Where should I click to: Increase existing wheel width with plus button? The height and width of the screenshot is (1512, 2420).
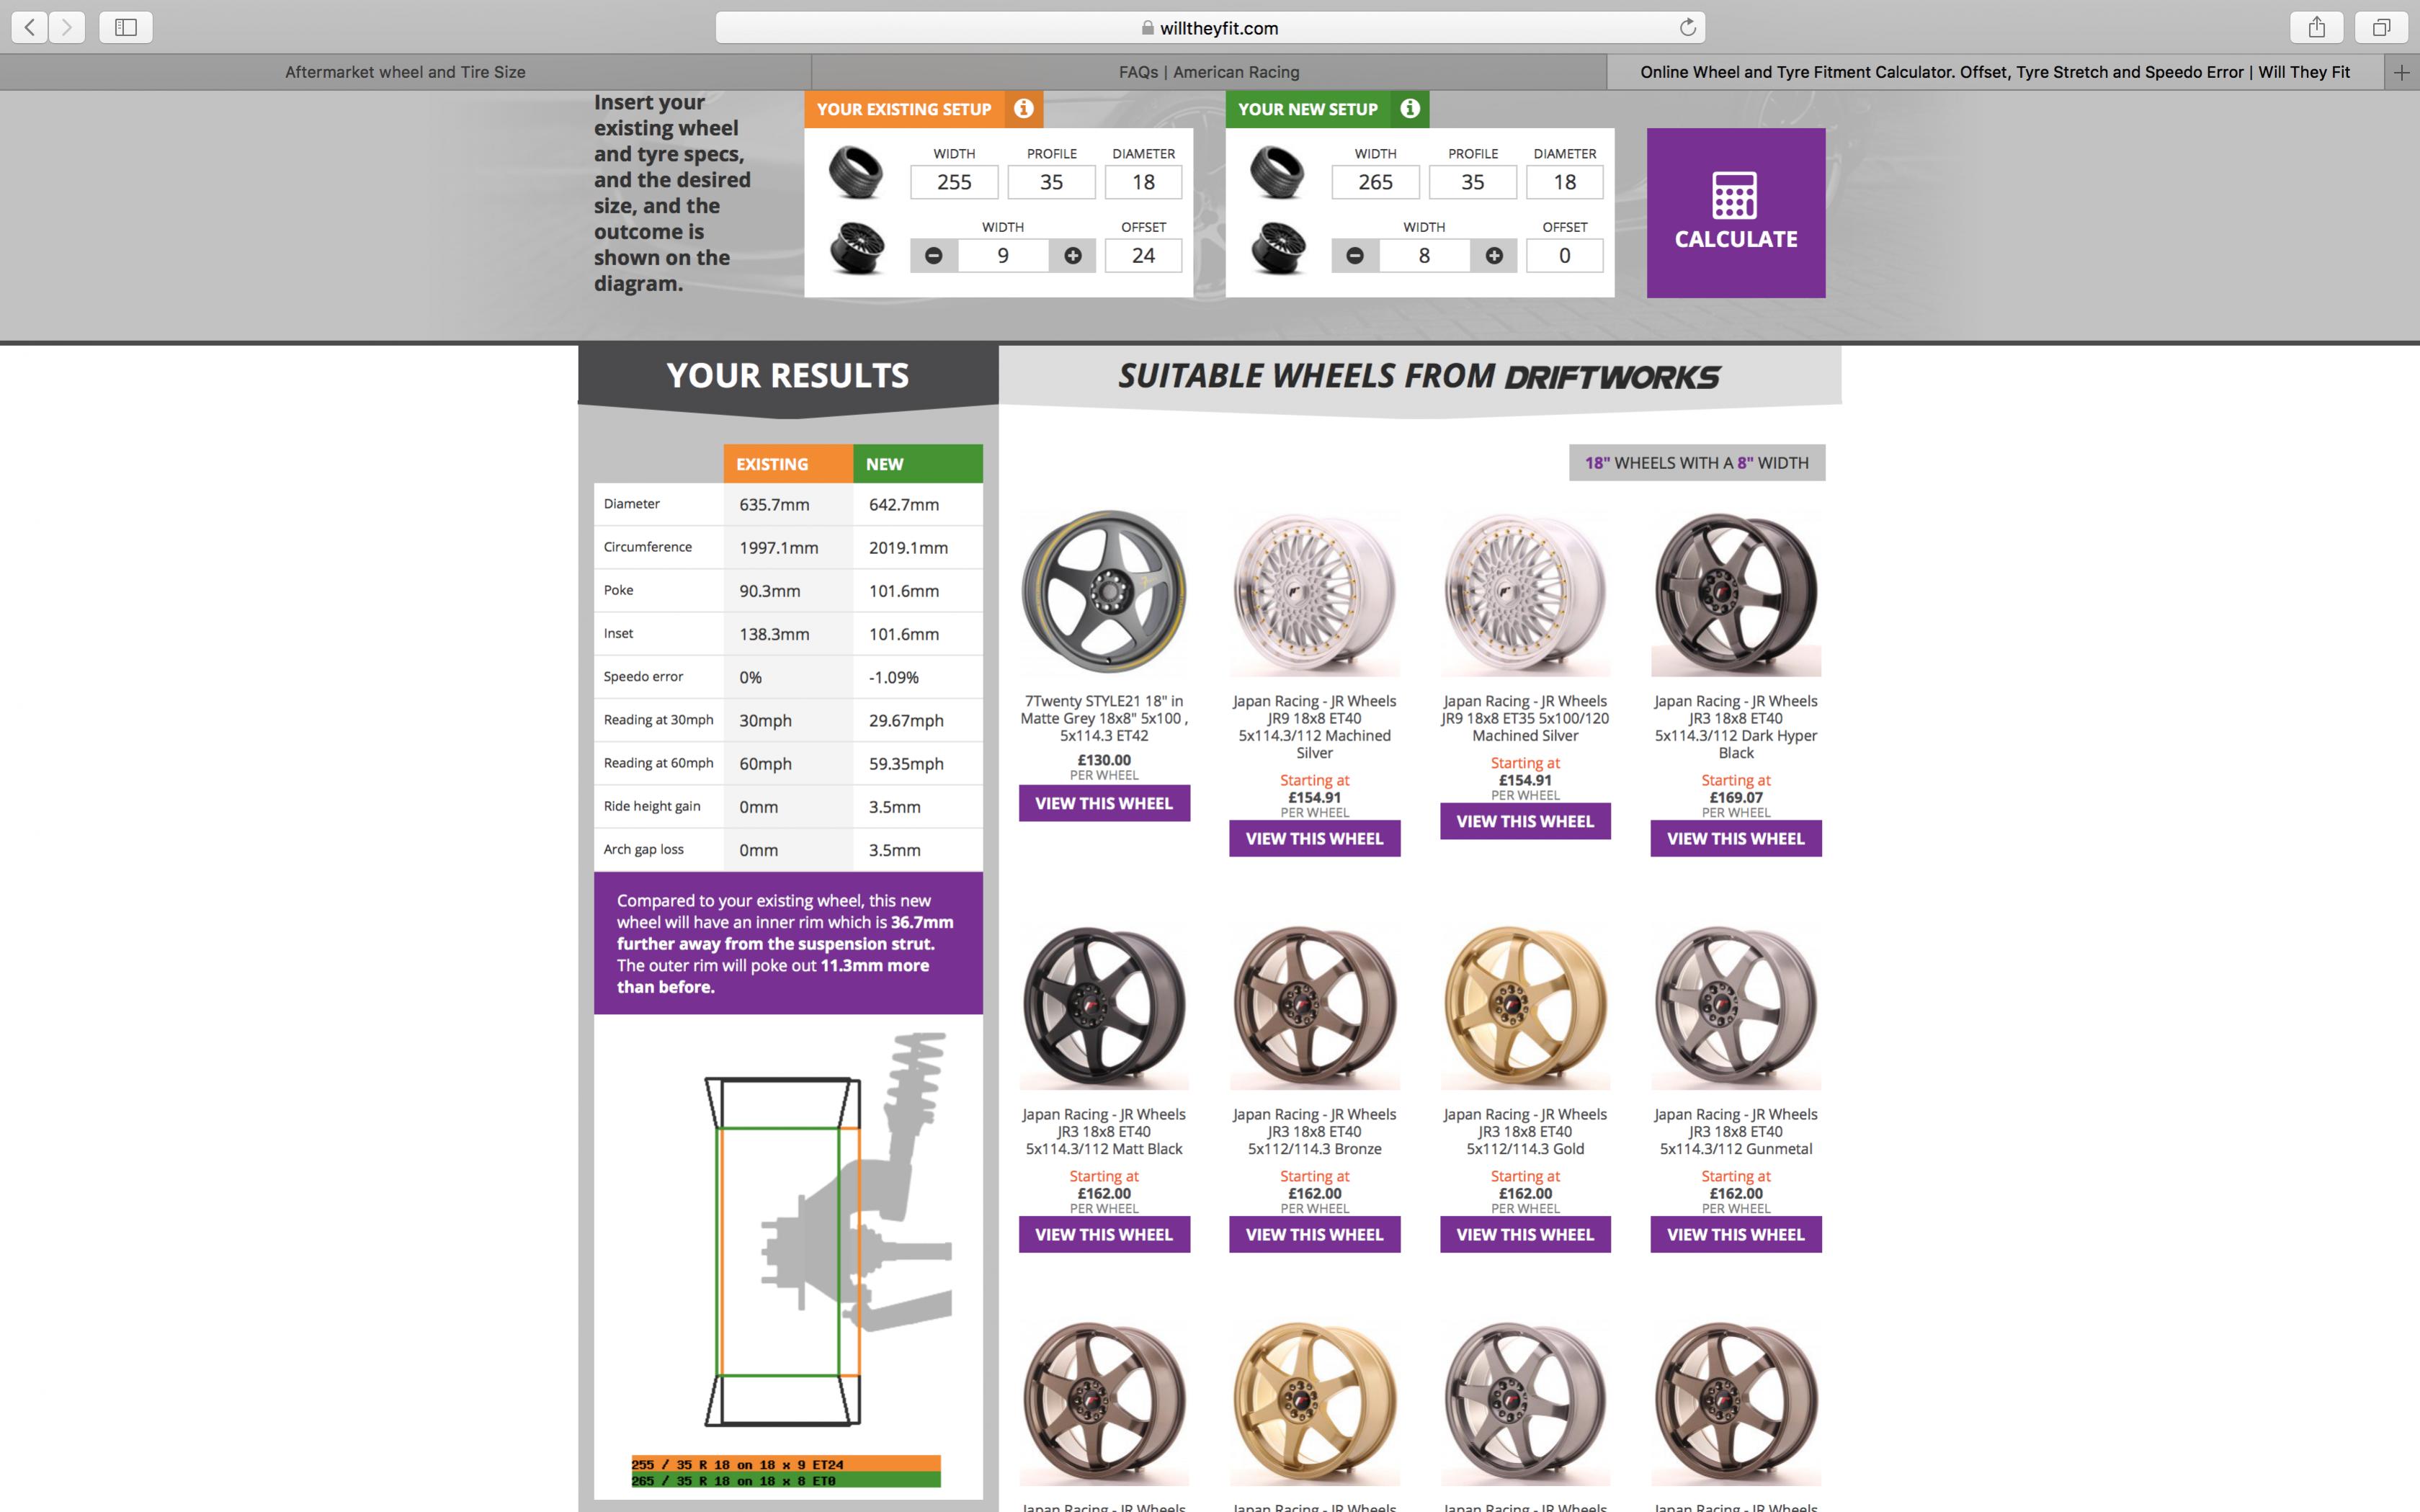pos(1073,256)
